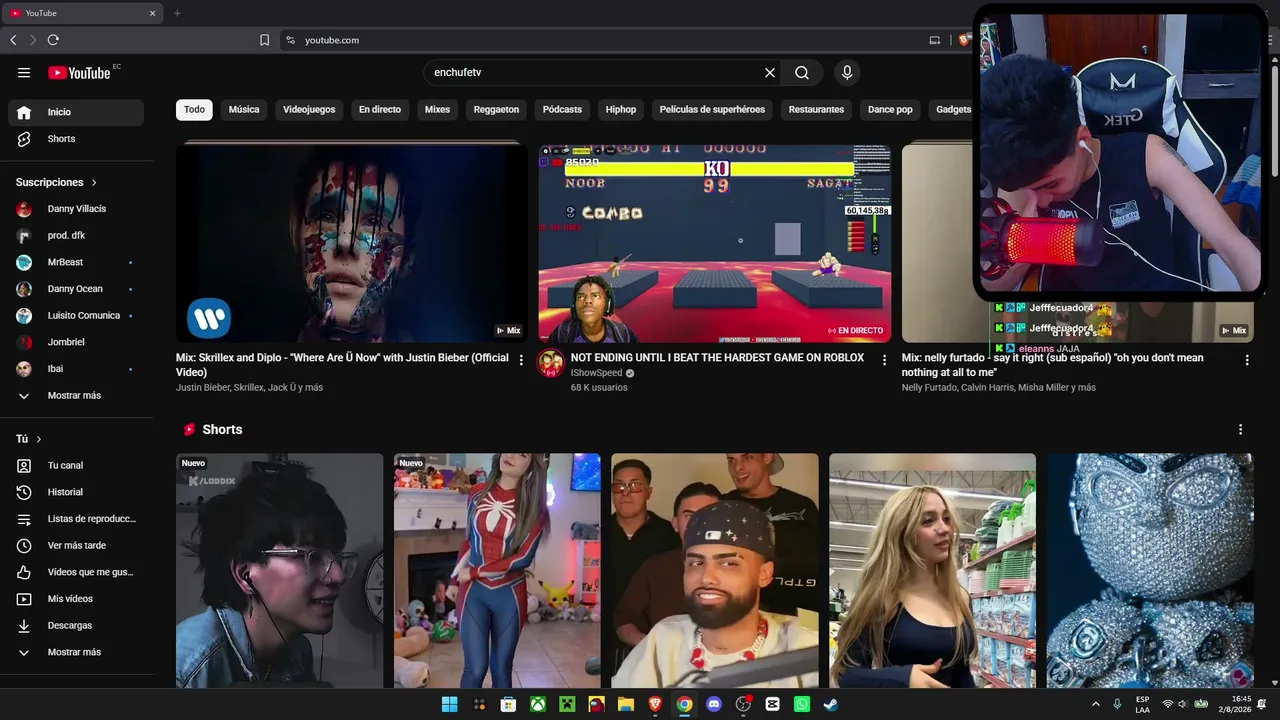This screenshot has height=720, width=1280.
Task: Open Descargas in the sidebar
Action: (x=76, y=625)
